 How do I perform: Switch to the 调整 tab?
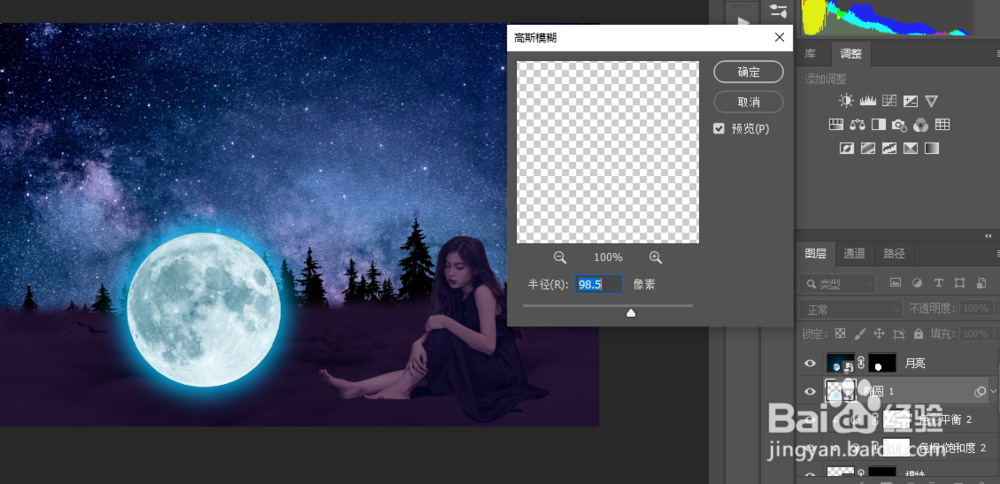[x=851, y=54]
